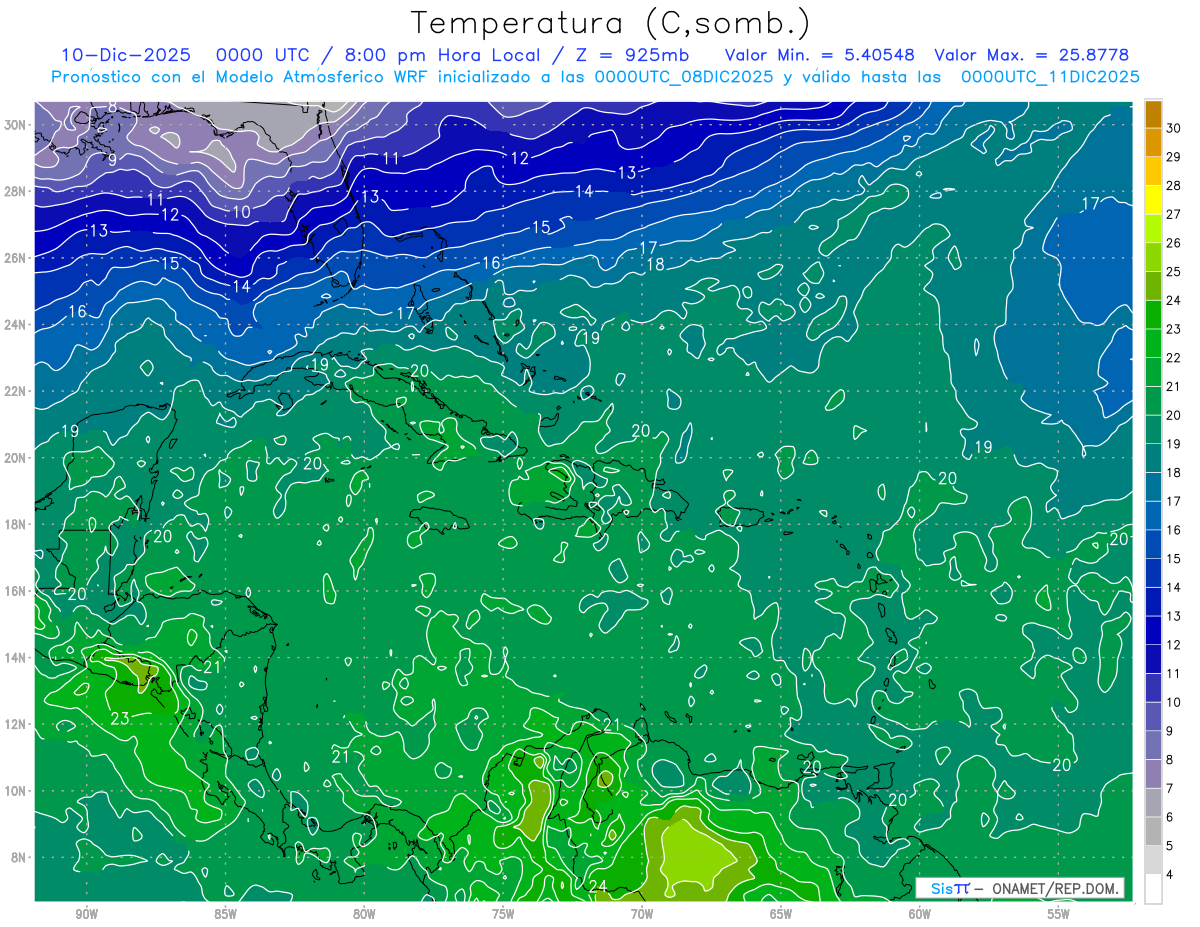1200x927 pixels.
Task: Click the '10N' latitude axis label
Action: tap(17, 791)
